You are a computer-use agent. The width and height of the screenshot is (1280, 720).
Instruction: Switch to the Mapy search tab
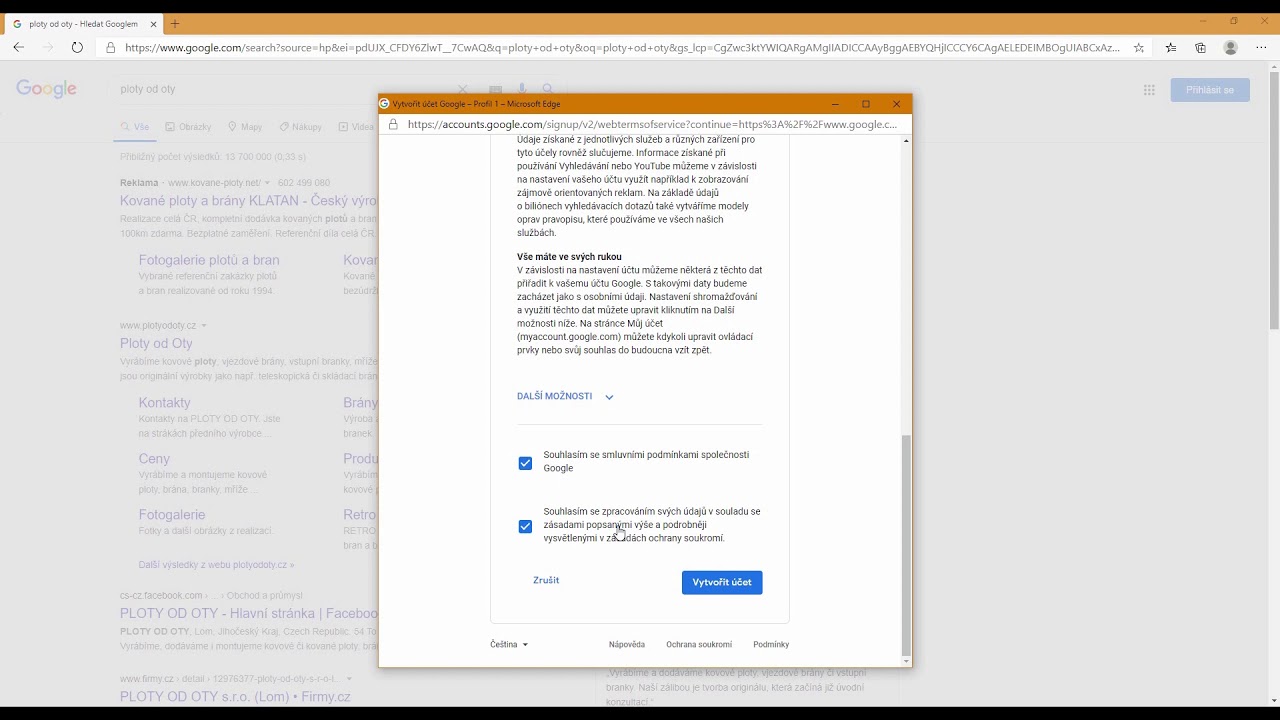coord(244,127)
